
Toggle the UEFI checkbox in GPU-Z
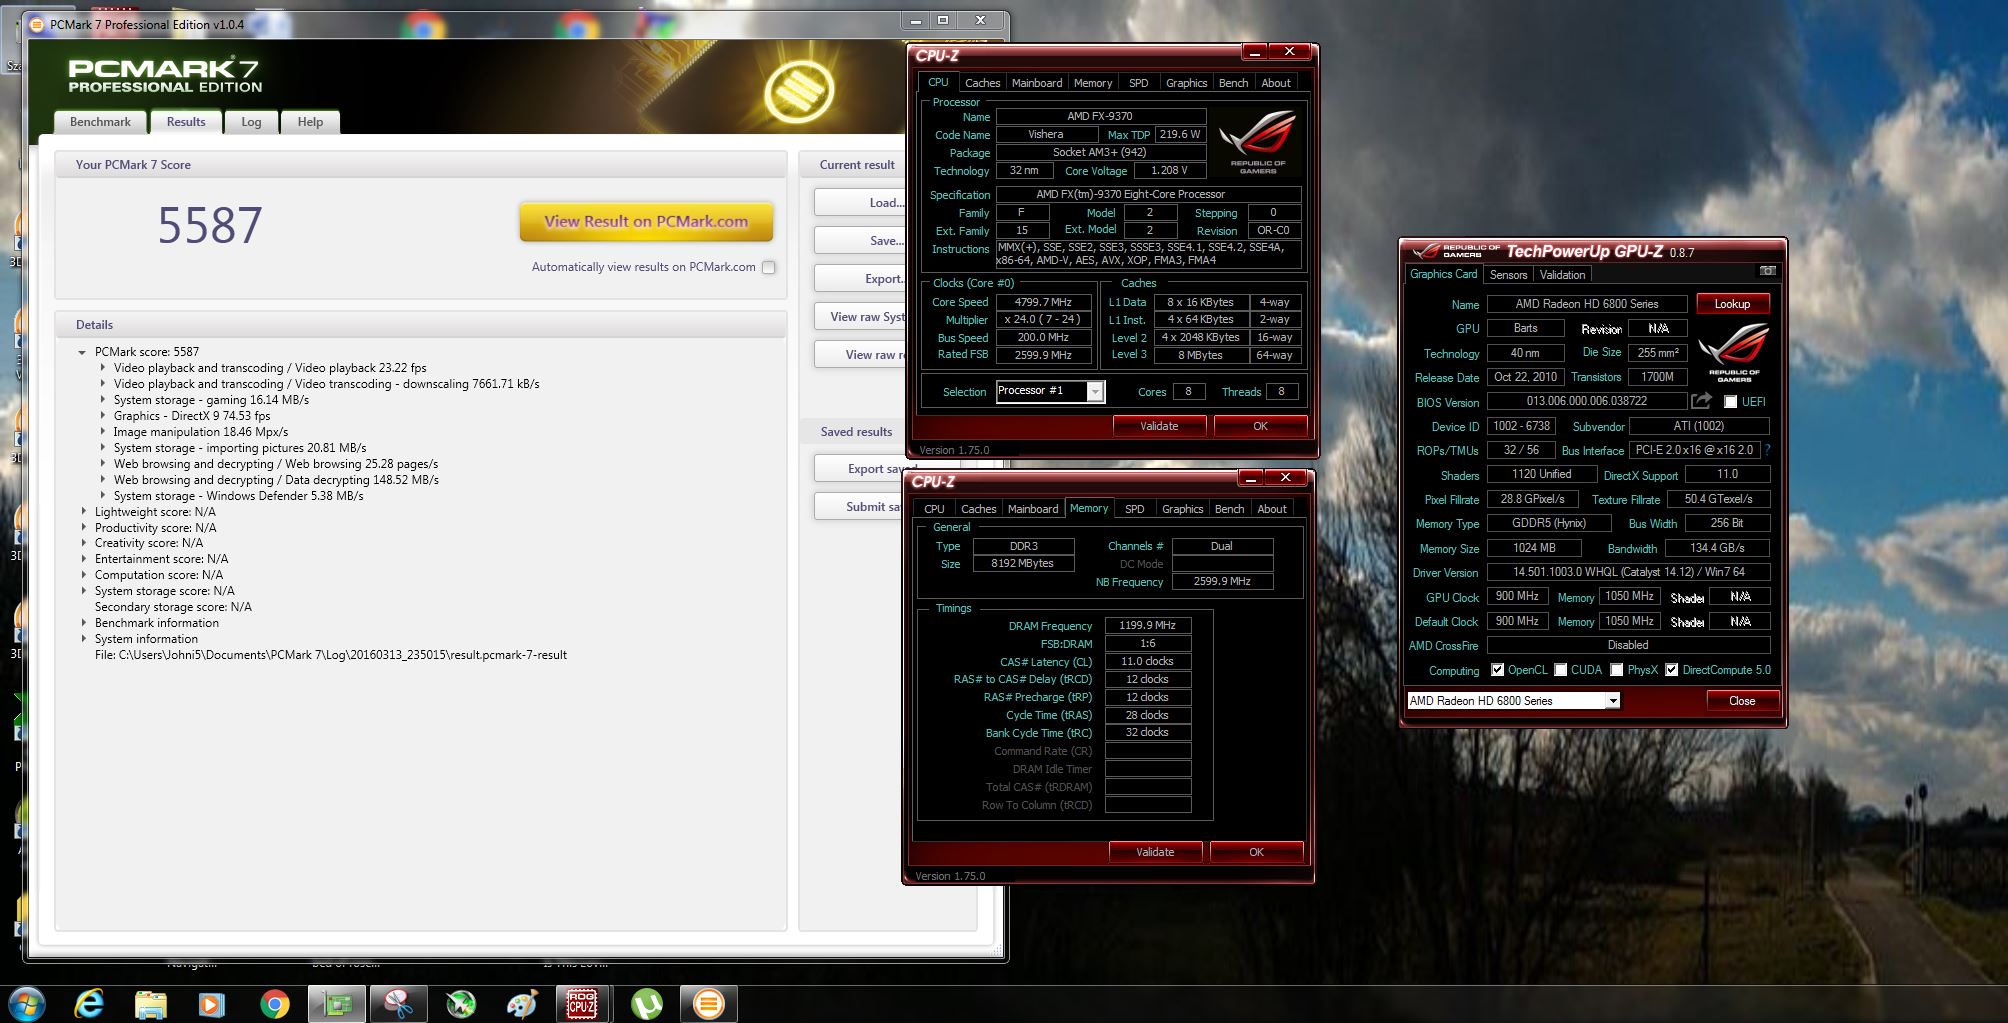point(1730,402)
